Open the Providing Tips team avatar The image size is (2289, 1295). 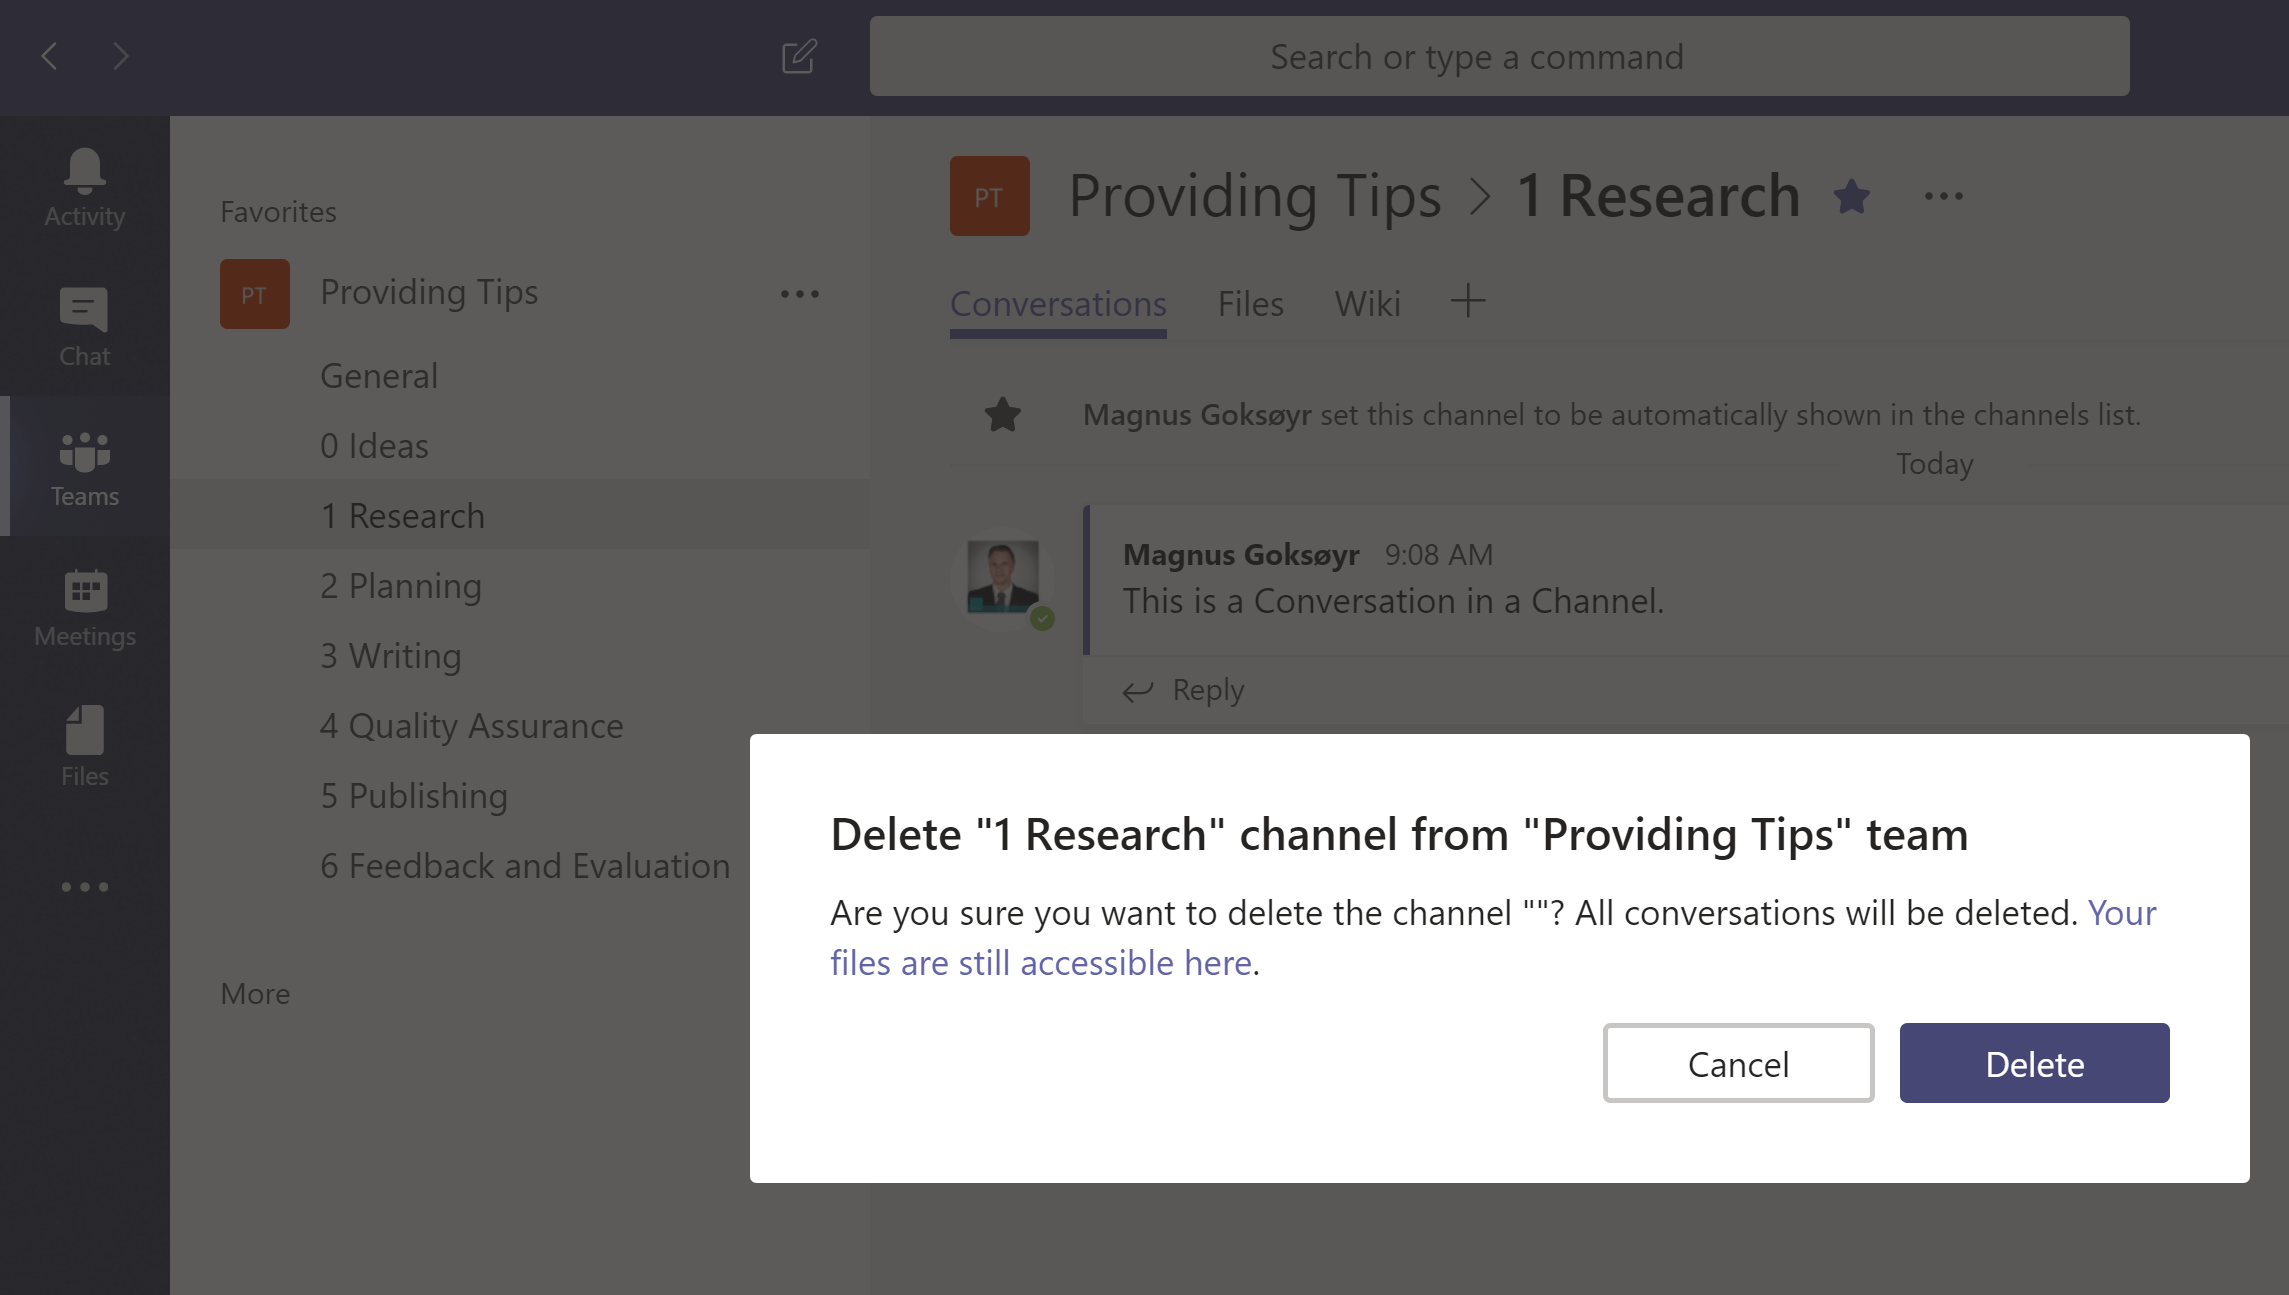[x=254, y=293]
